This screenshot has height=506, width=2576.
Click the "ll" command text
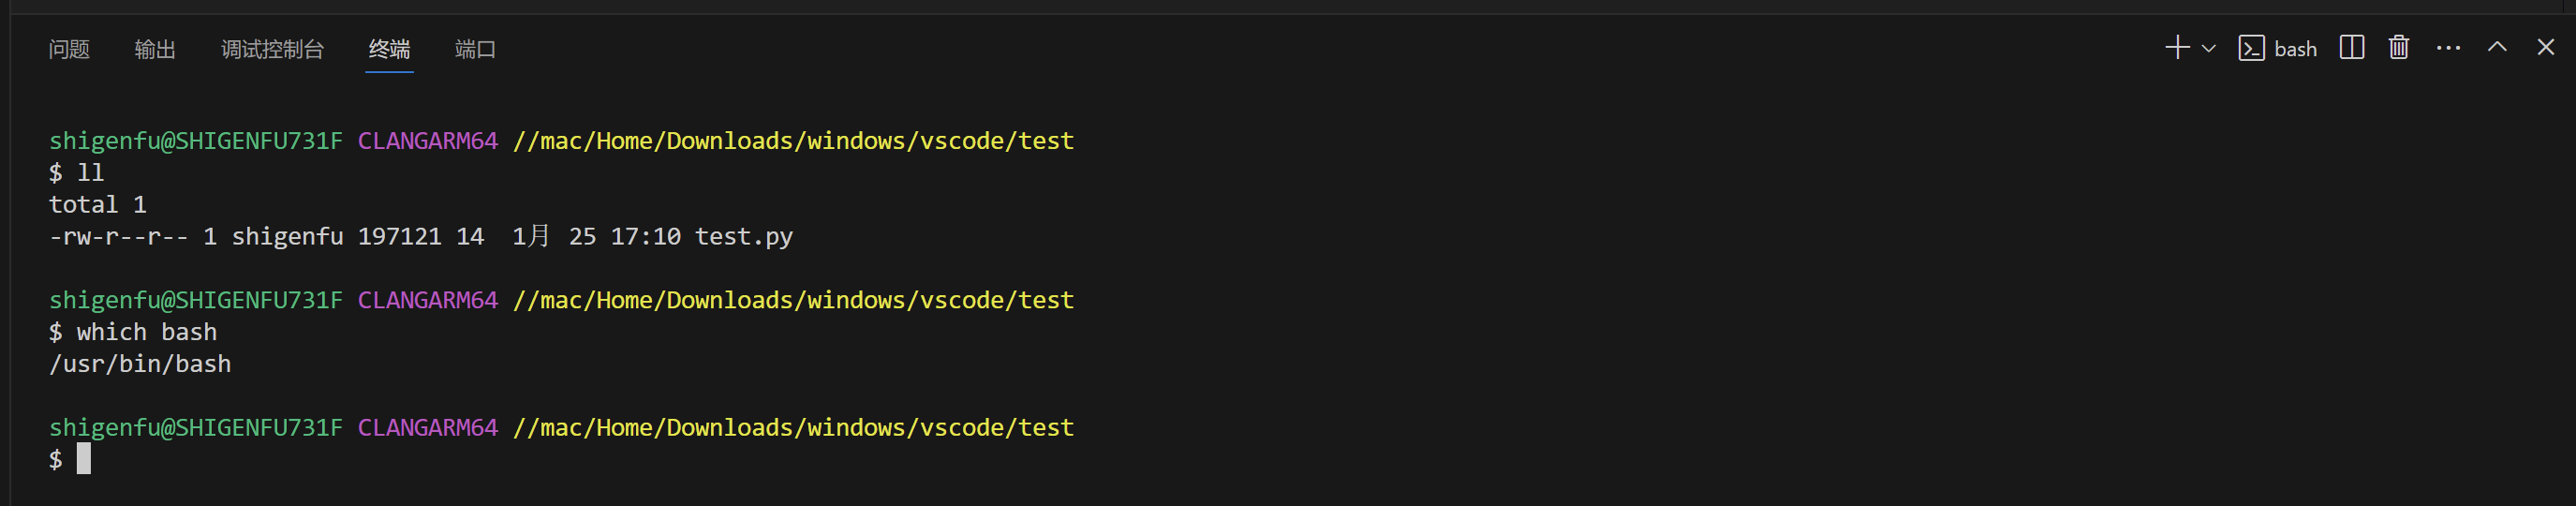90,173
